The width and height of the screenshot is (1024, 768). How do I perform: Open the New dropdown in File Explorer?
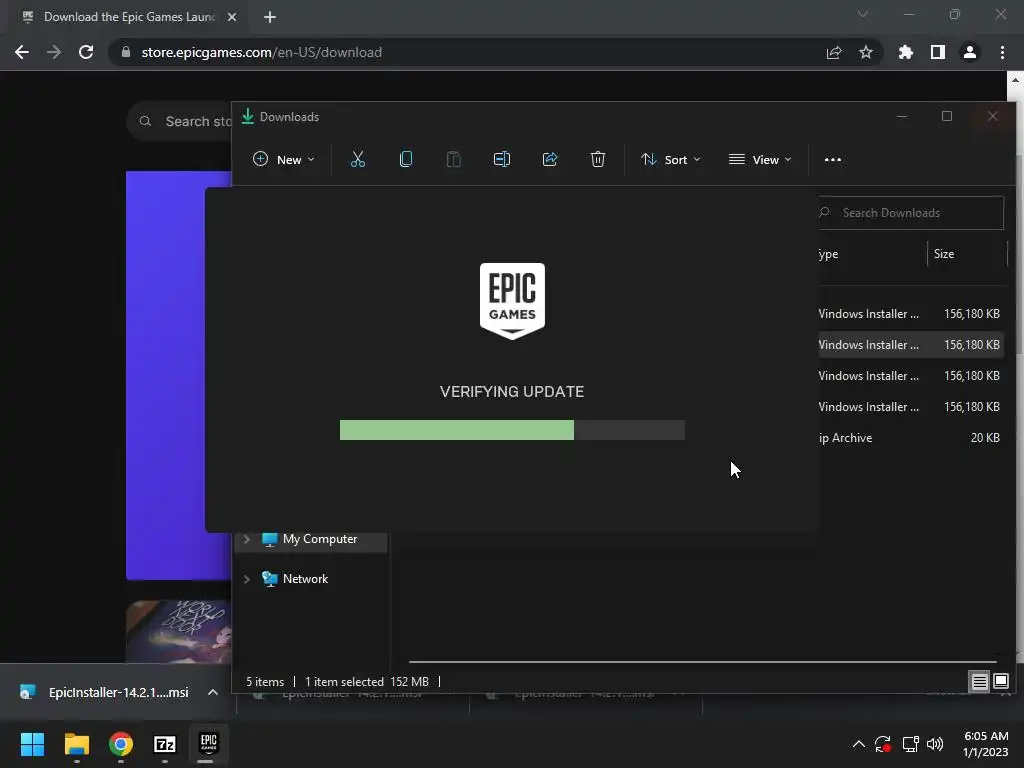click(x=284, y=159)
